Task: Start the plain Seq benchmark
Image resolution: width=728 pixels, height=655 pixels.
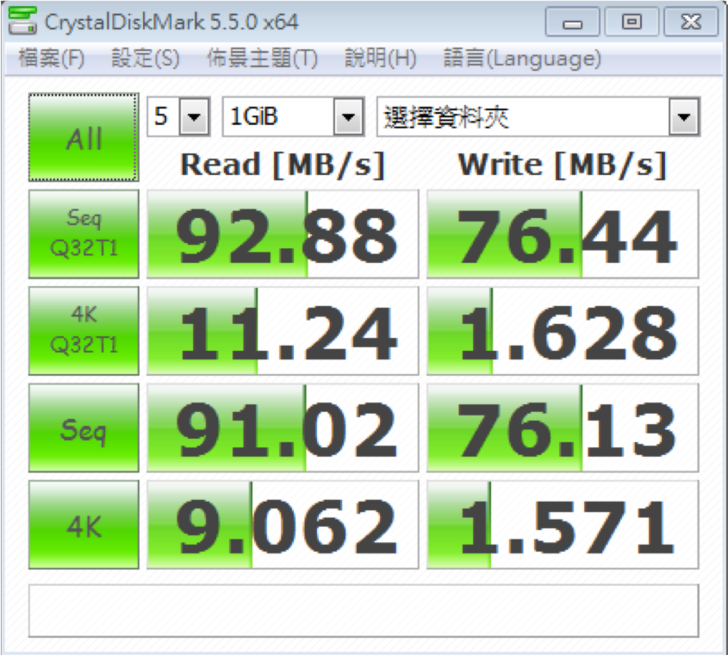Action: click(x=84, y=428)
